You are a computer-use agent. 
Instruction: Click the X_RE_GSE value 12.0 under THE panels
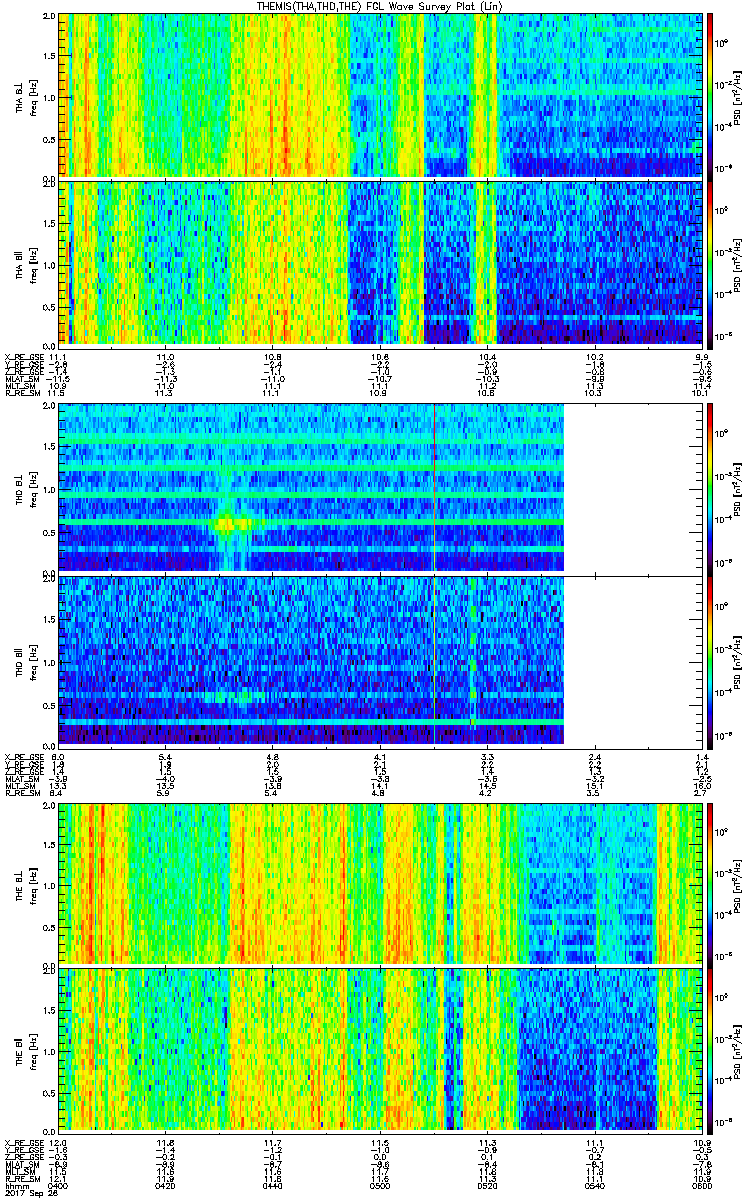click(x=58, y=1142)
